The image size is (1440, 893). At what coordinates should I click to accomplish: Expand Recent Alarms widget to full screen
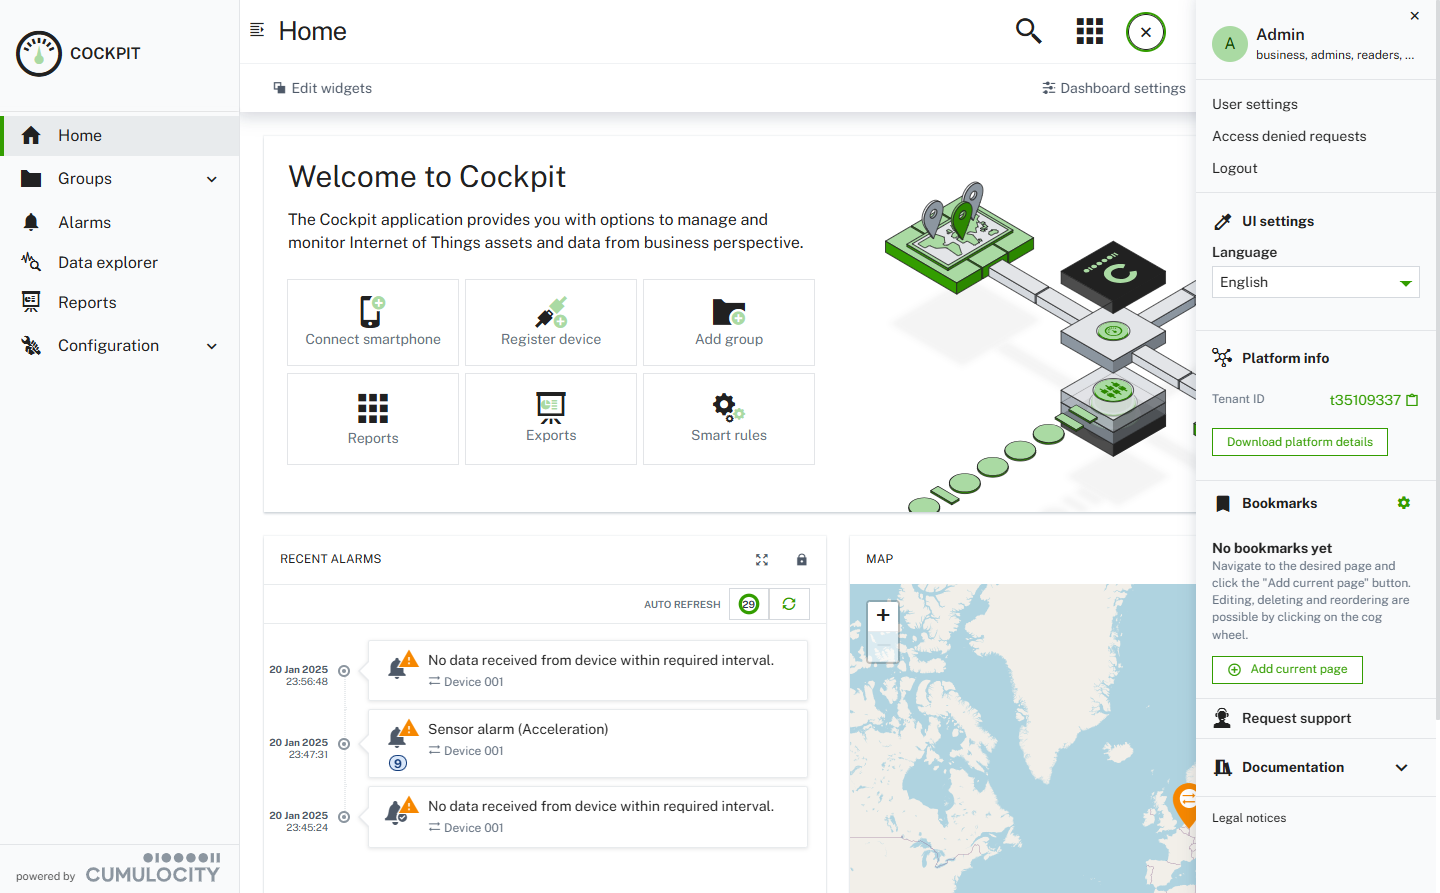pos(762,560)
